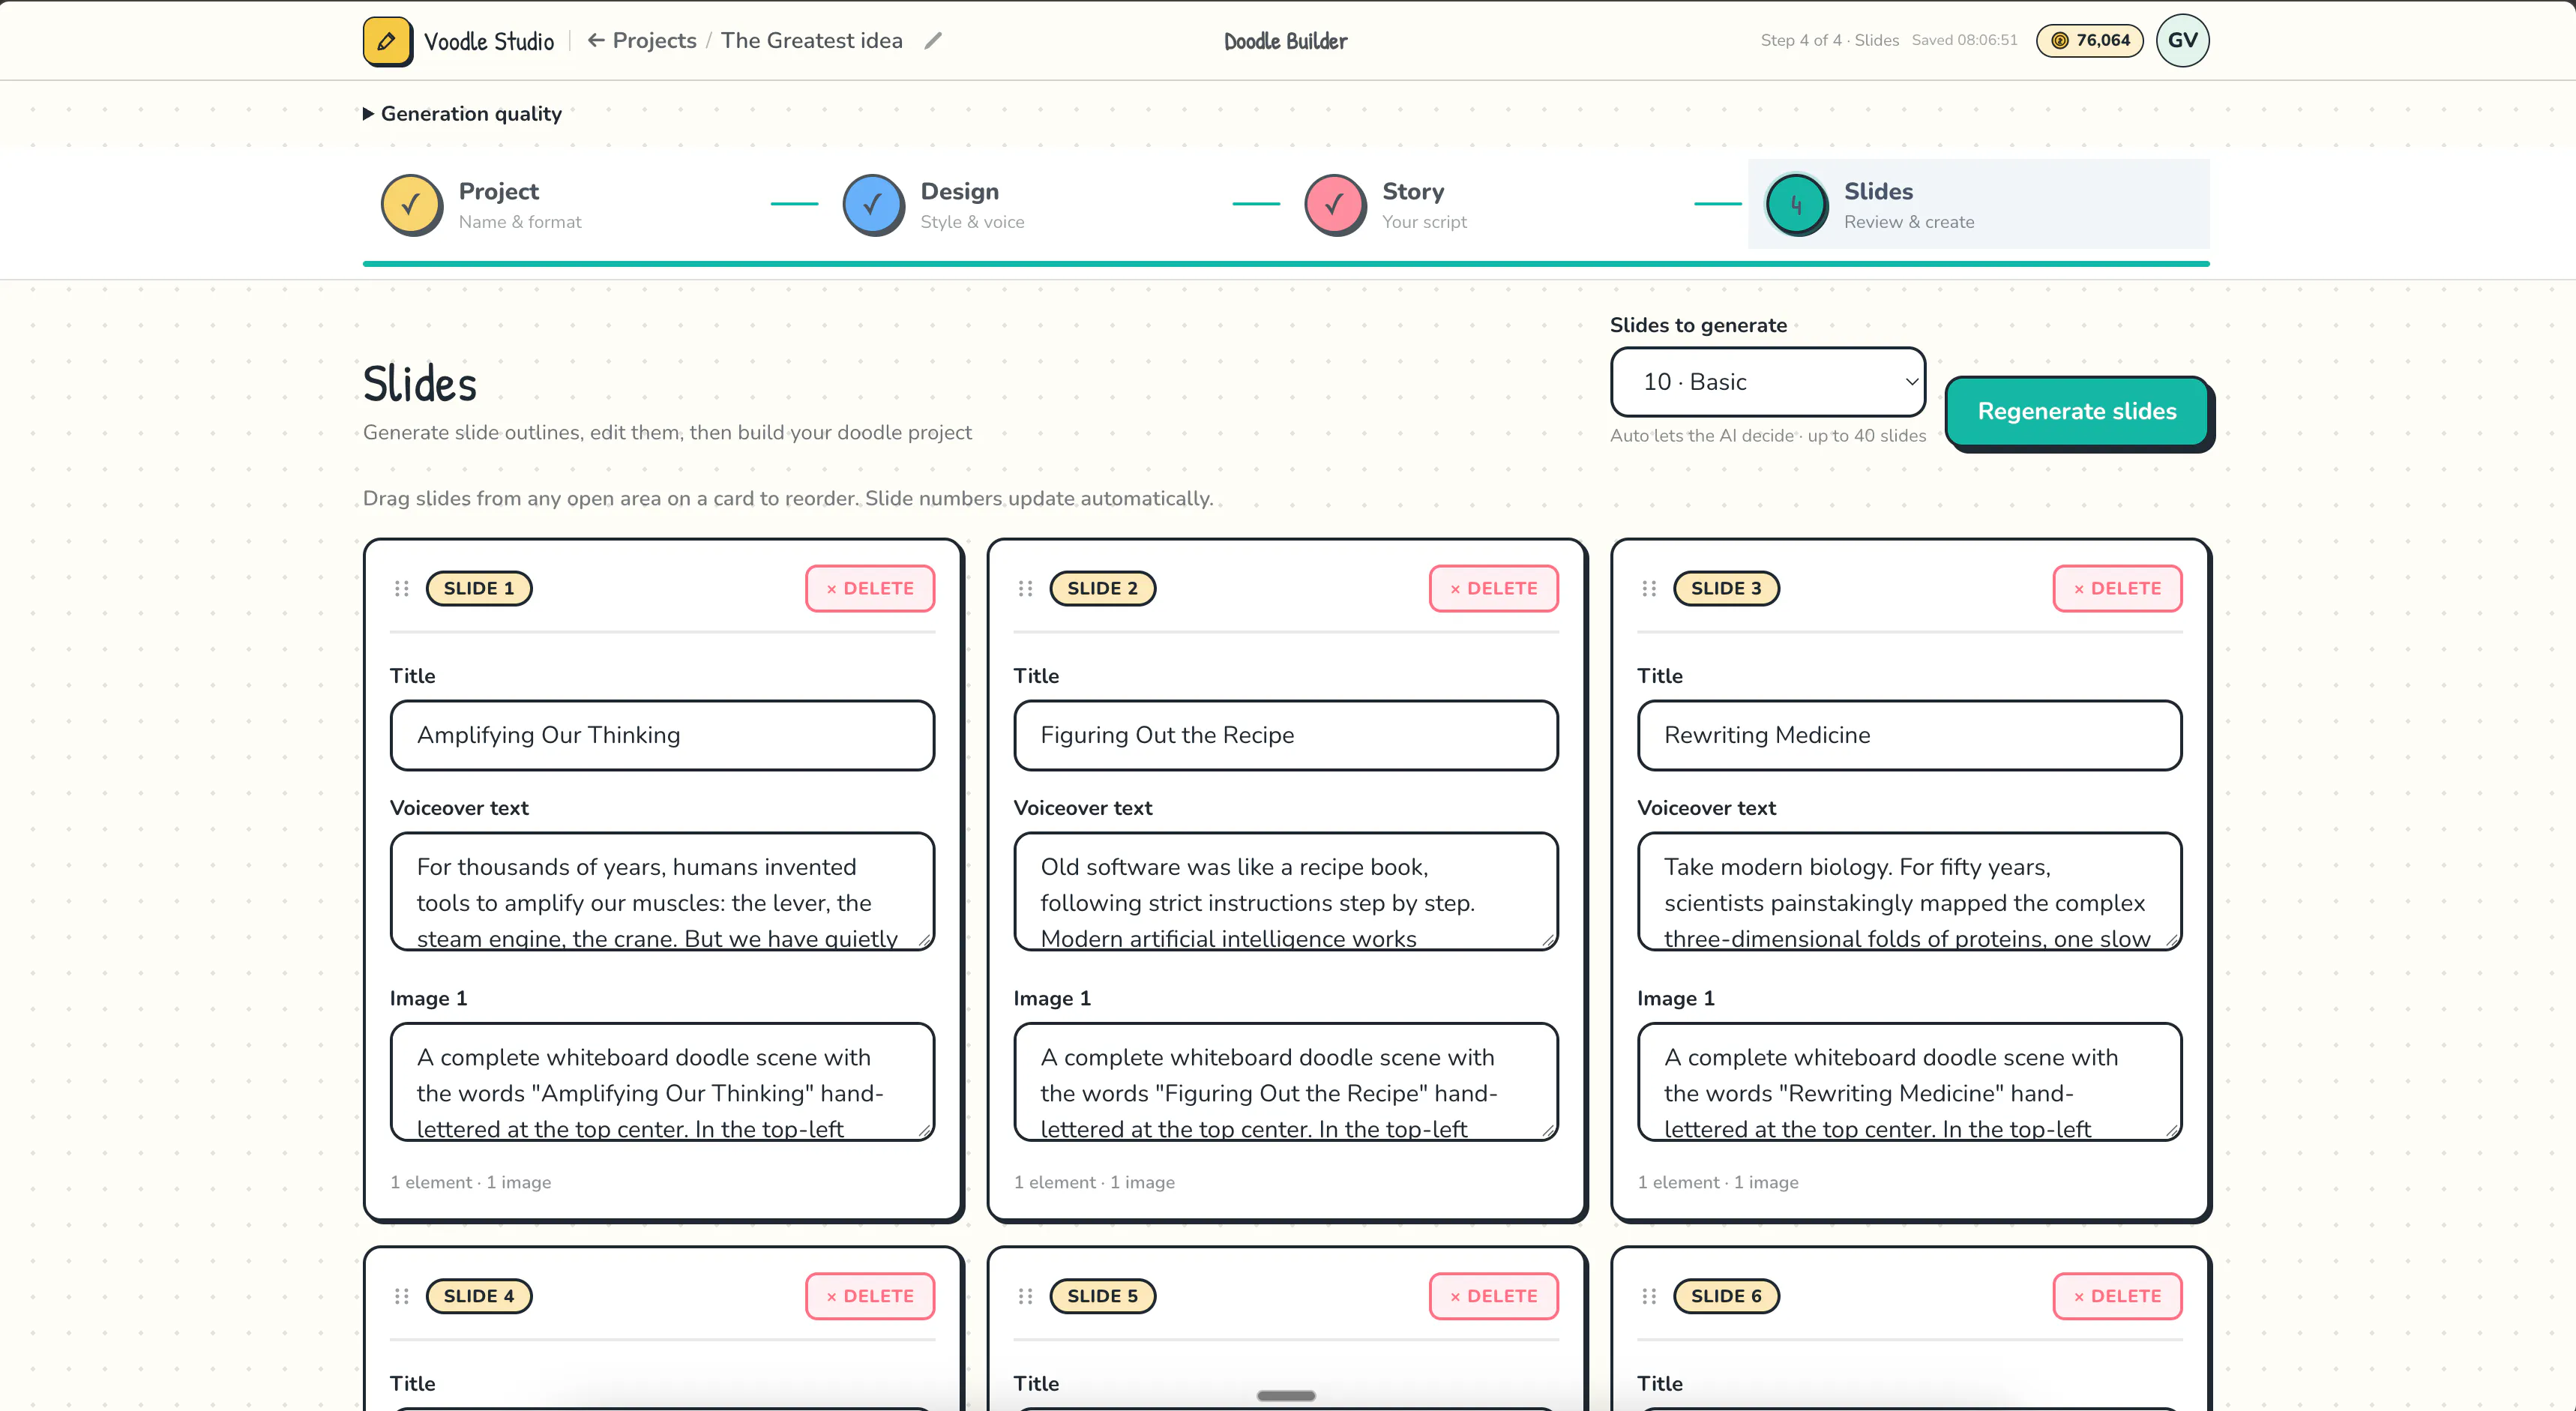Click Slide 1 Image 1 prompt box
This screenshot has width=2576, height=1411.
point(662,1081)
